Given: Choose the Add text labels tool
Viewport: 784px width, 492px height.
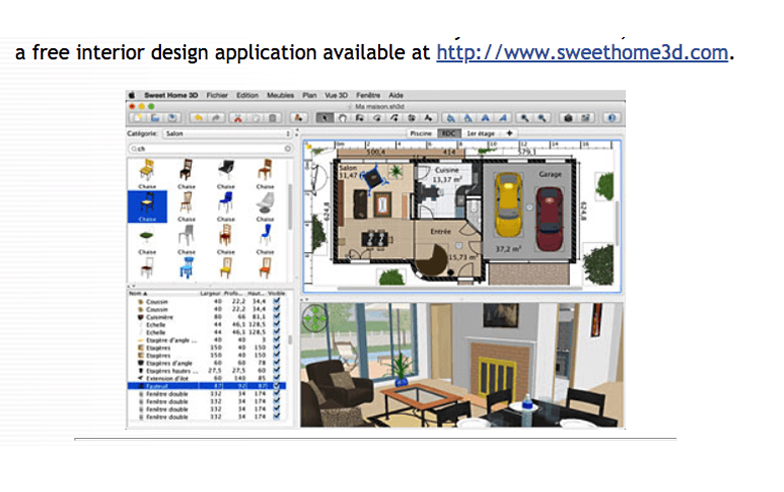Looking at the screenshot, I should [x=429, y=118].
